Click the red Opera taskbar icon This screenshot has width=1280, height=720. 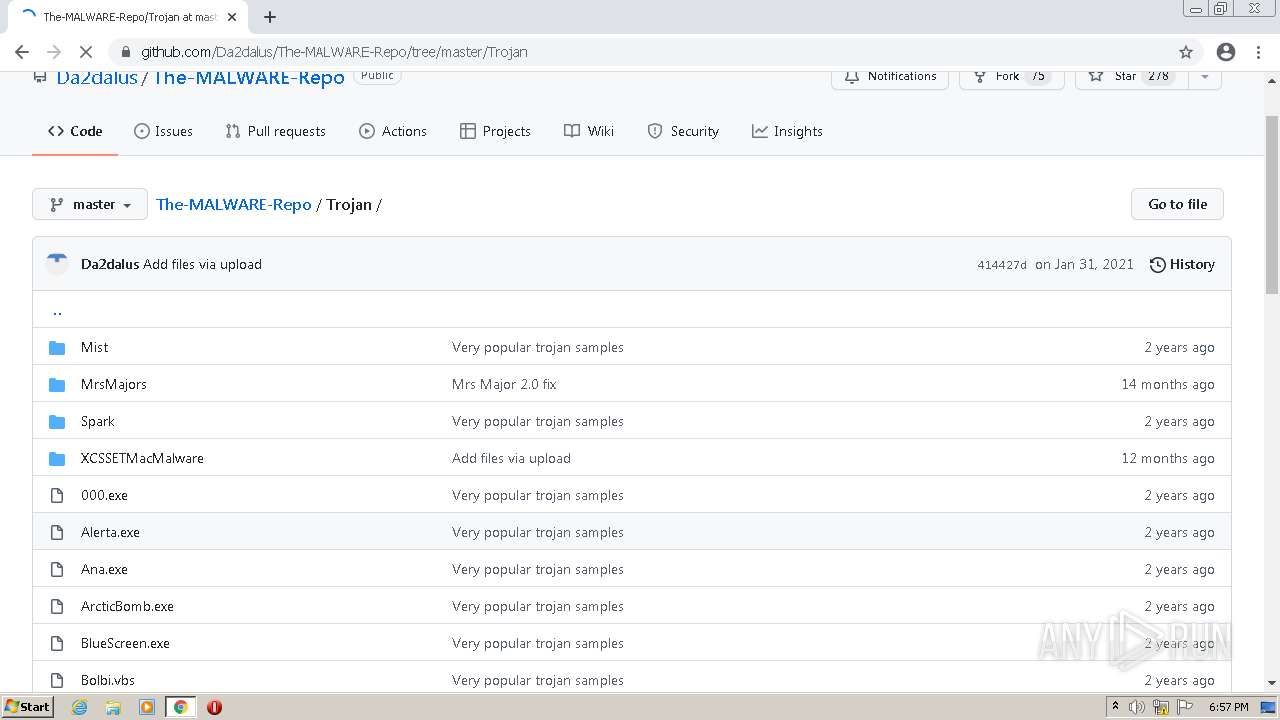214,707
